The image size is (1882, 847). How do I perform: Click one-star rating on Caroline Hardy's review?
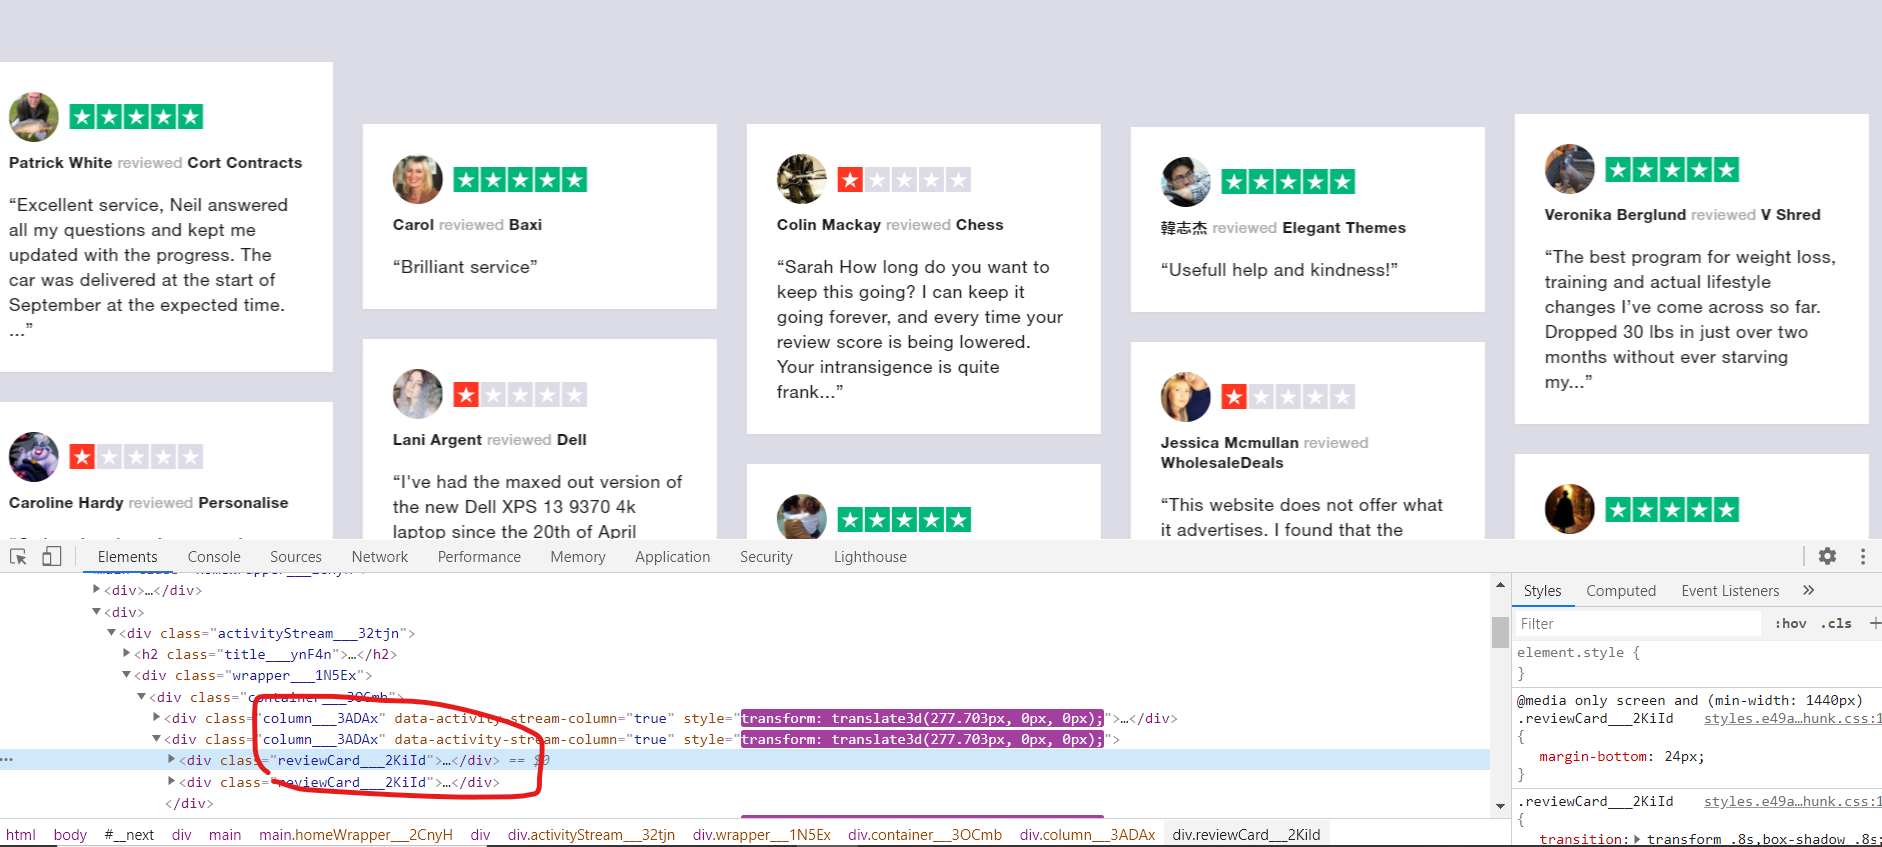click(x=136, y=457)
